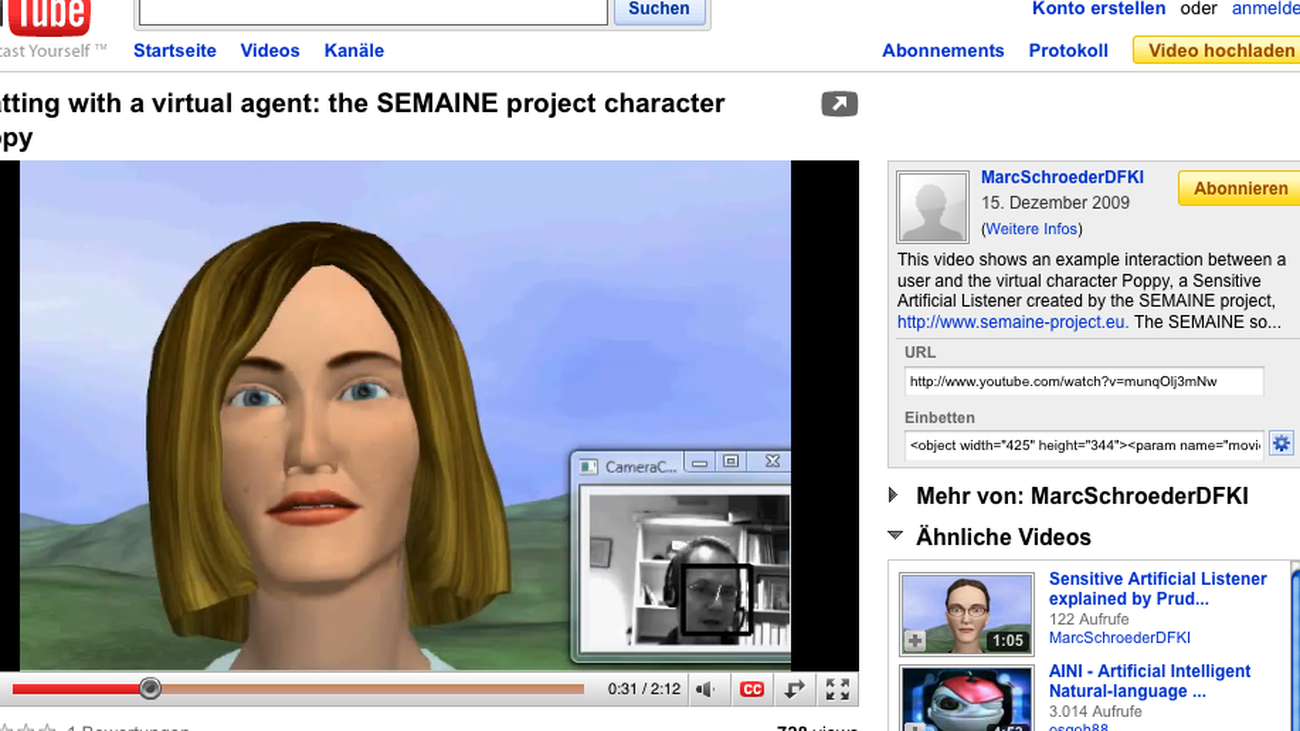Click the uploader's profile avatar image
Image resolution: width=1300 pixels, height=731 pixels.
(932, 207)
